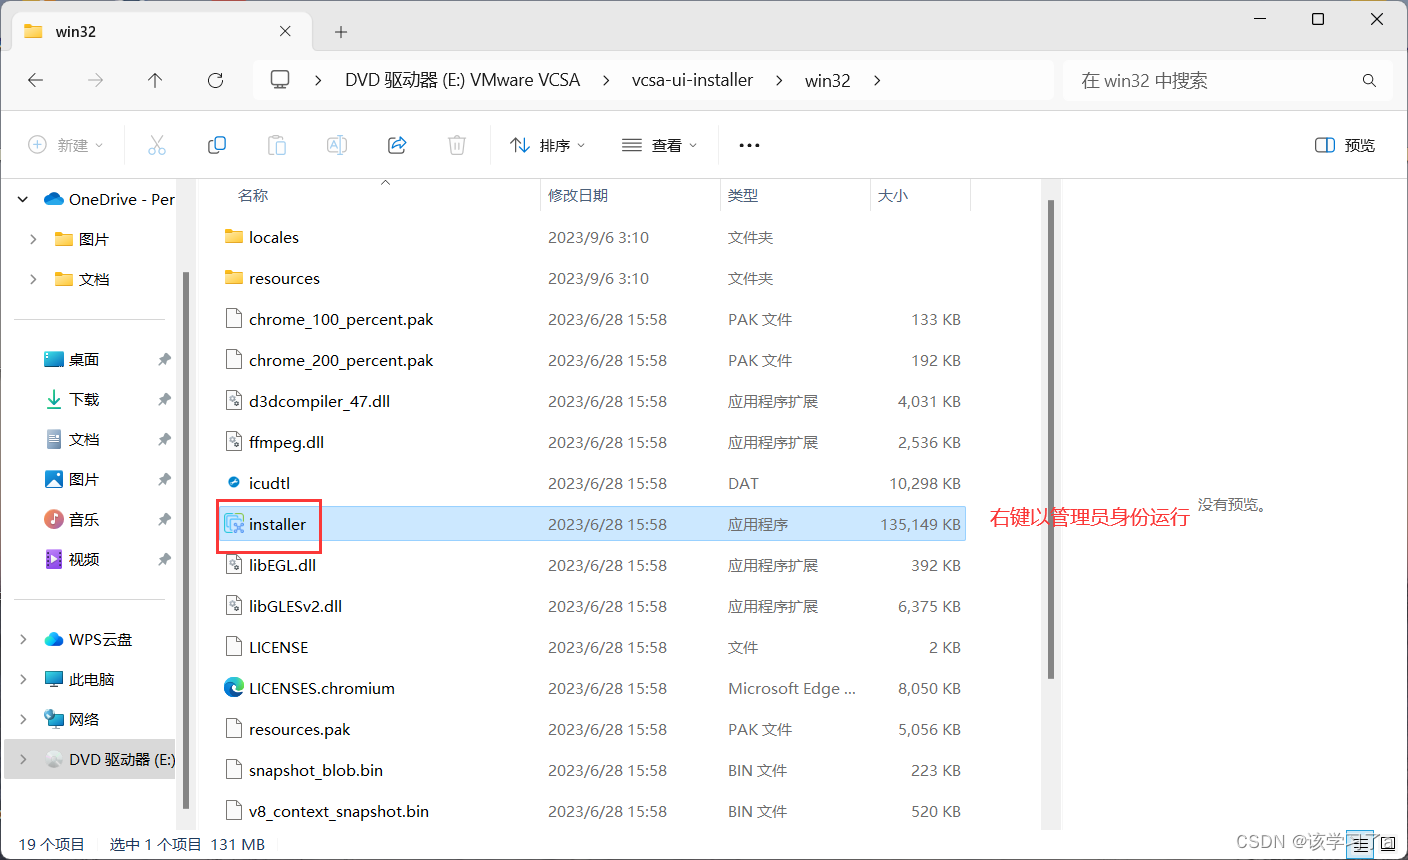This screenshot has width=1408, height=860.
Task: Expand the DVD 驱动器 (E:) node
Action: tap(23, 759)
